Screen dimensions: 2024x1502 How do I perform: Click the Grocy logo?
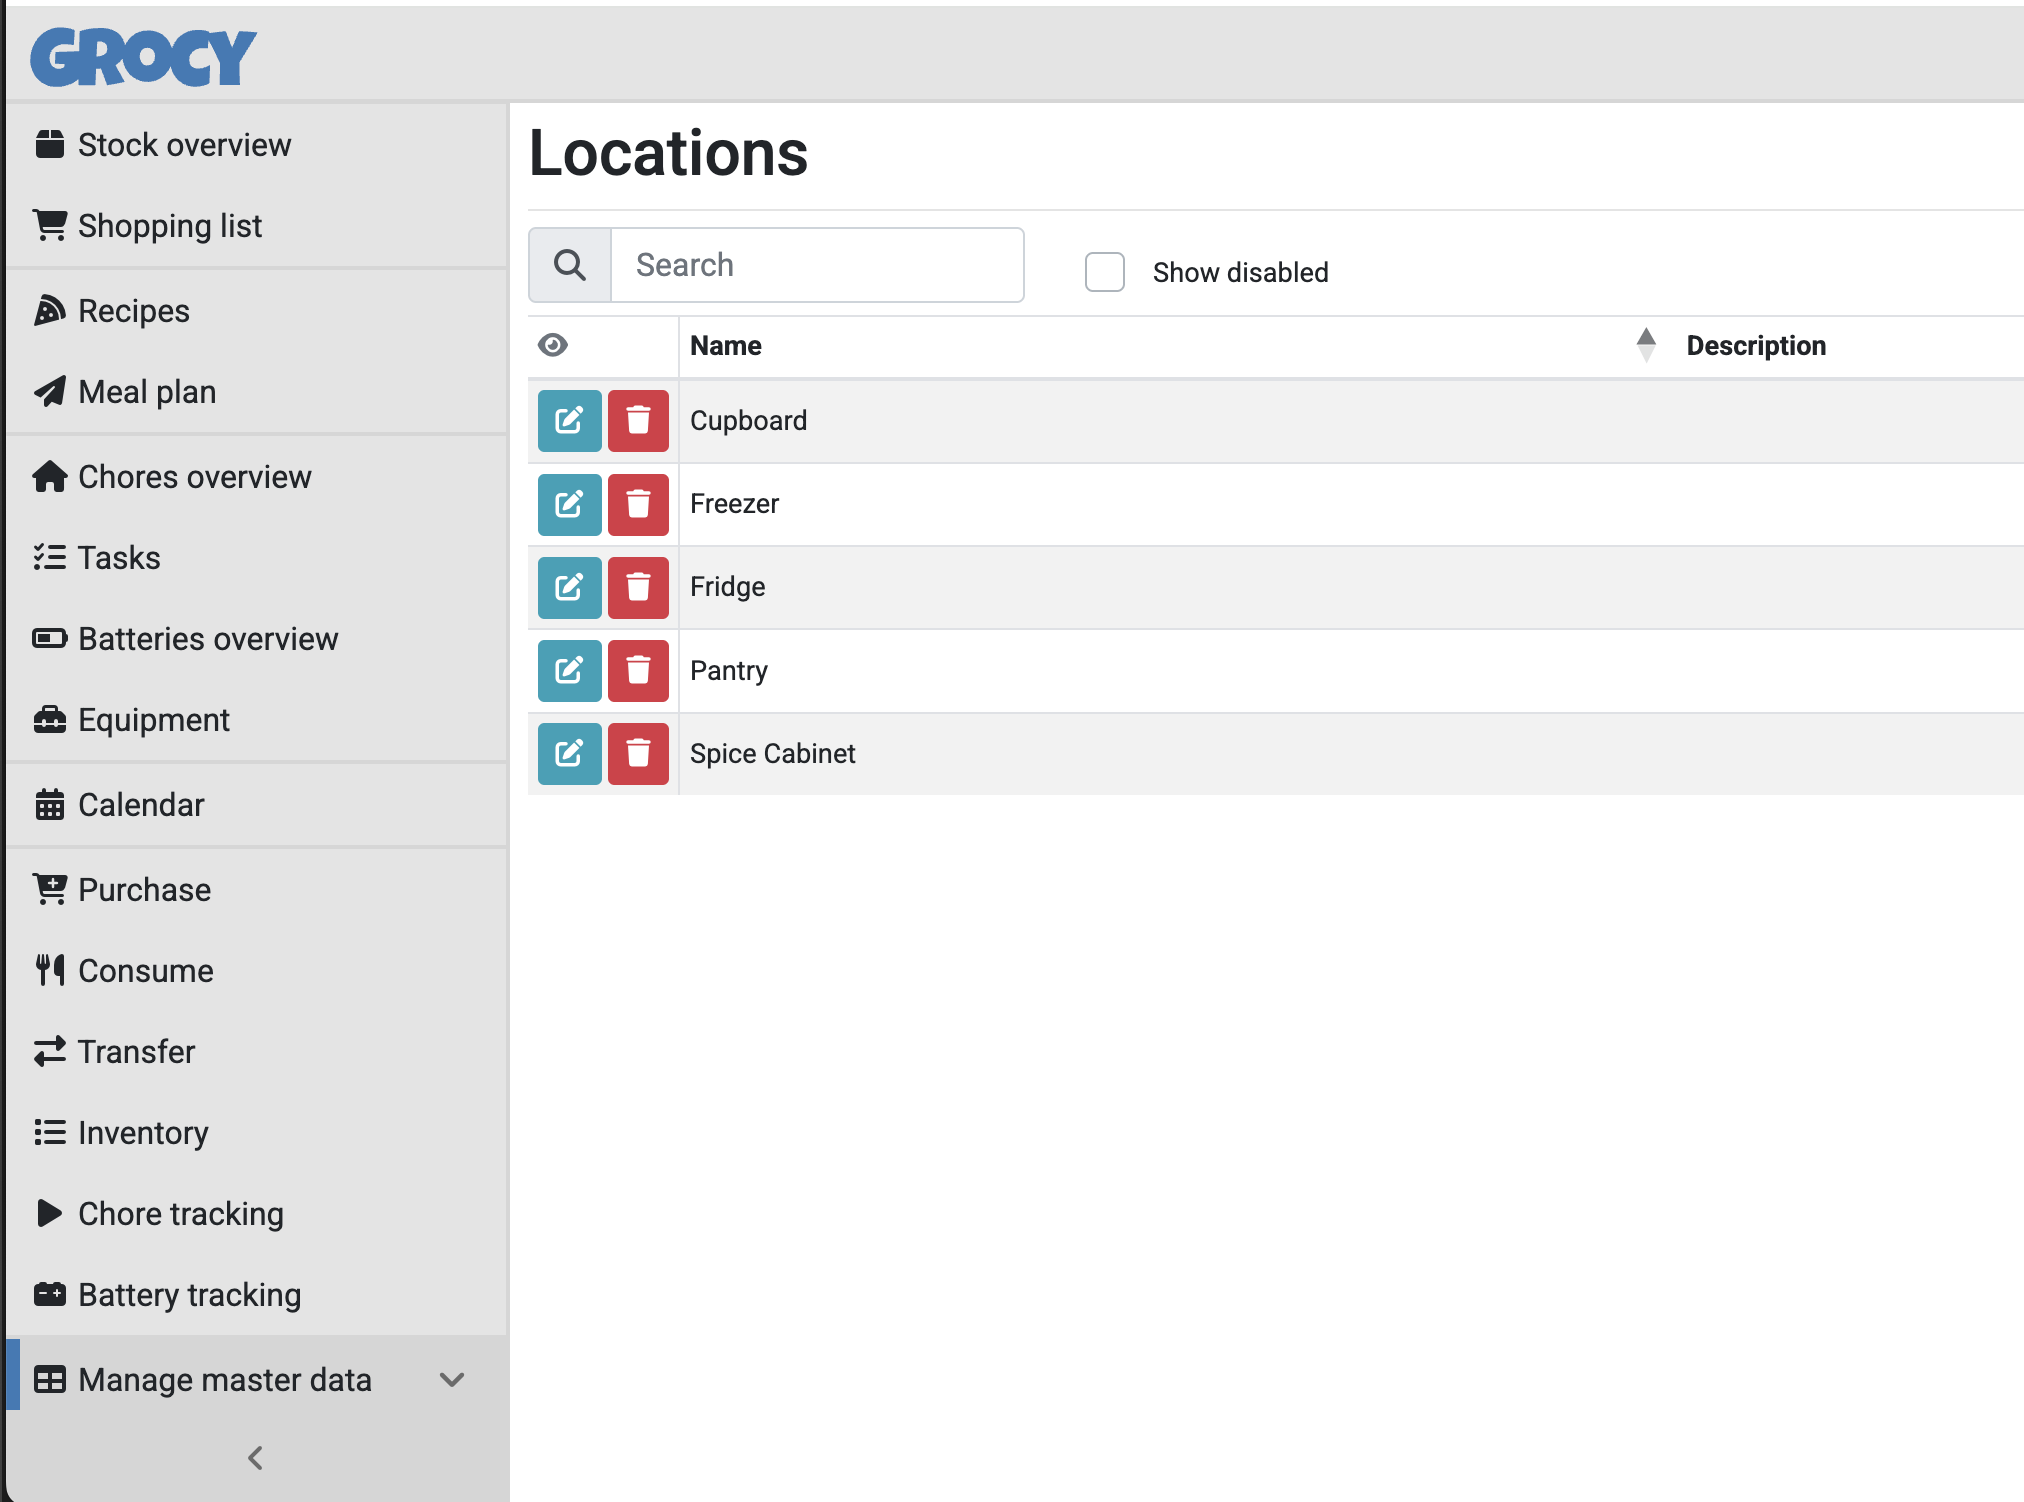143,56
